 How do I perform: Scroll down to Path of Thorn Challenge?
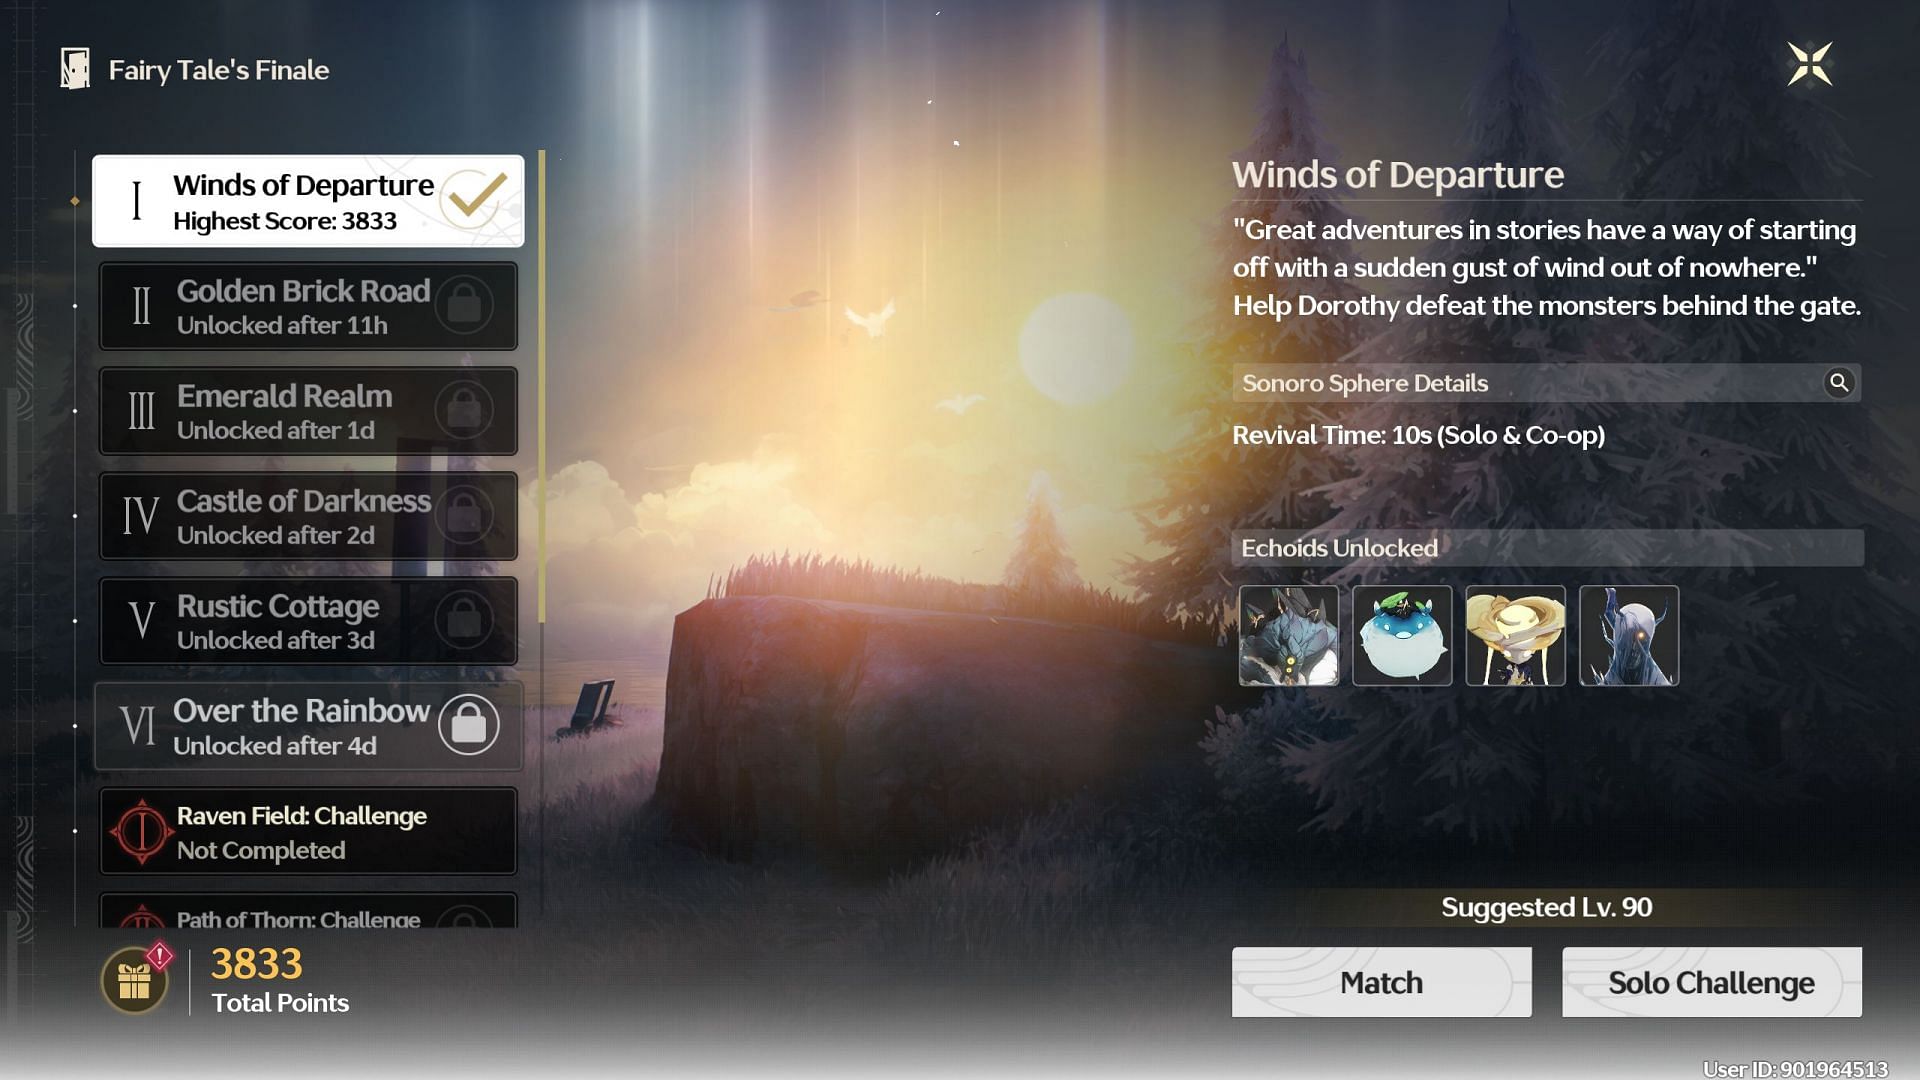309,919
